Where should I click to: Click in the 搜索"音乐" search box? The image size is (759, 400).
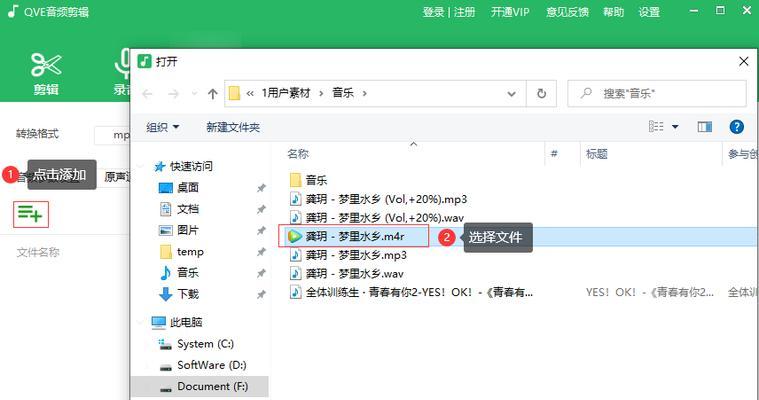pos(657,93)
